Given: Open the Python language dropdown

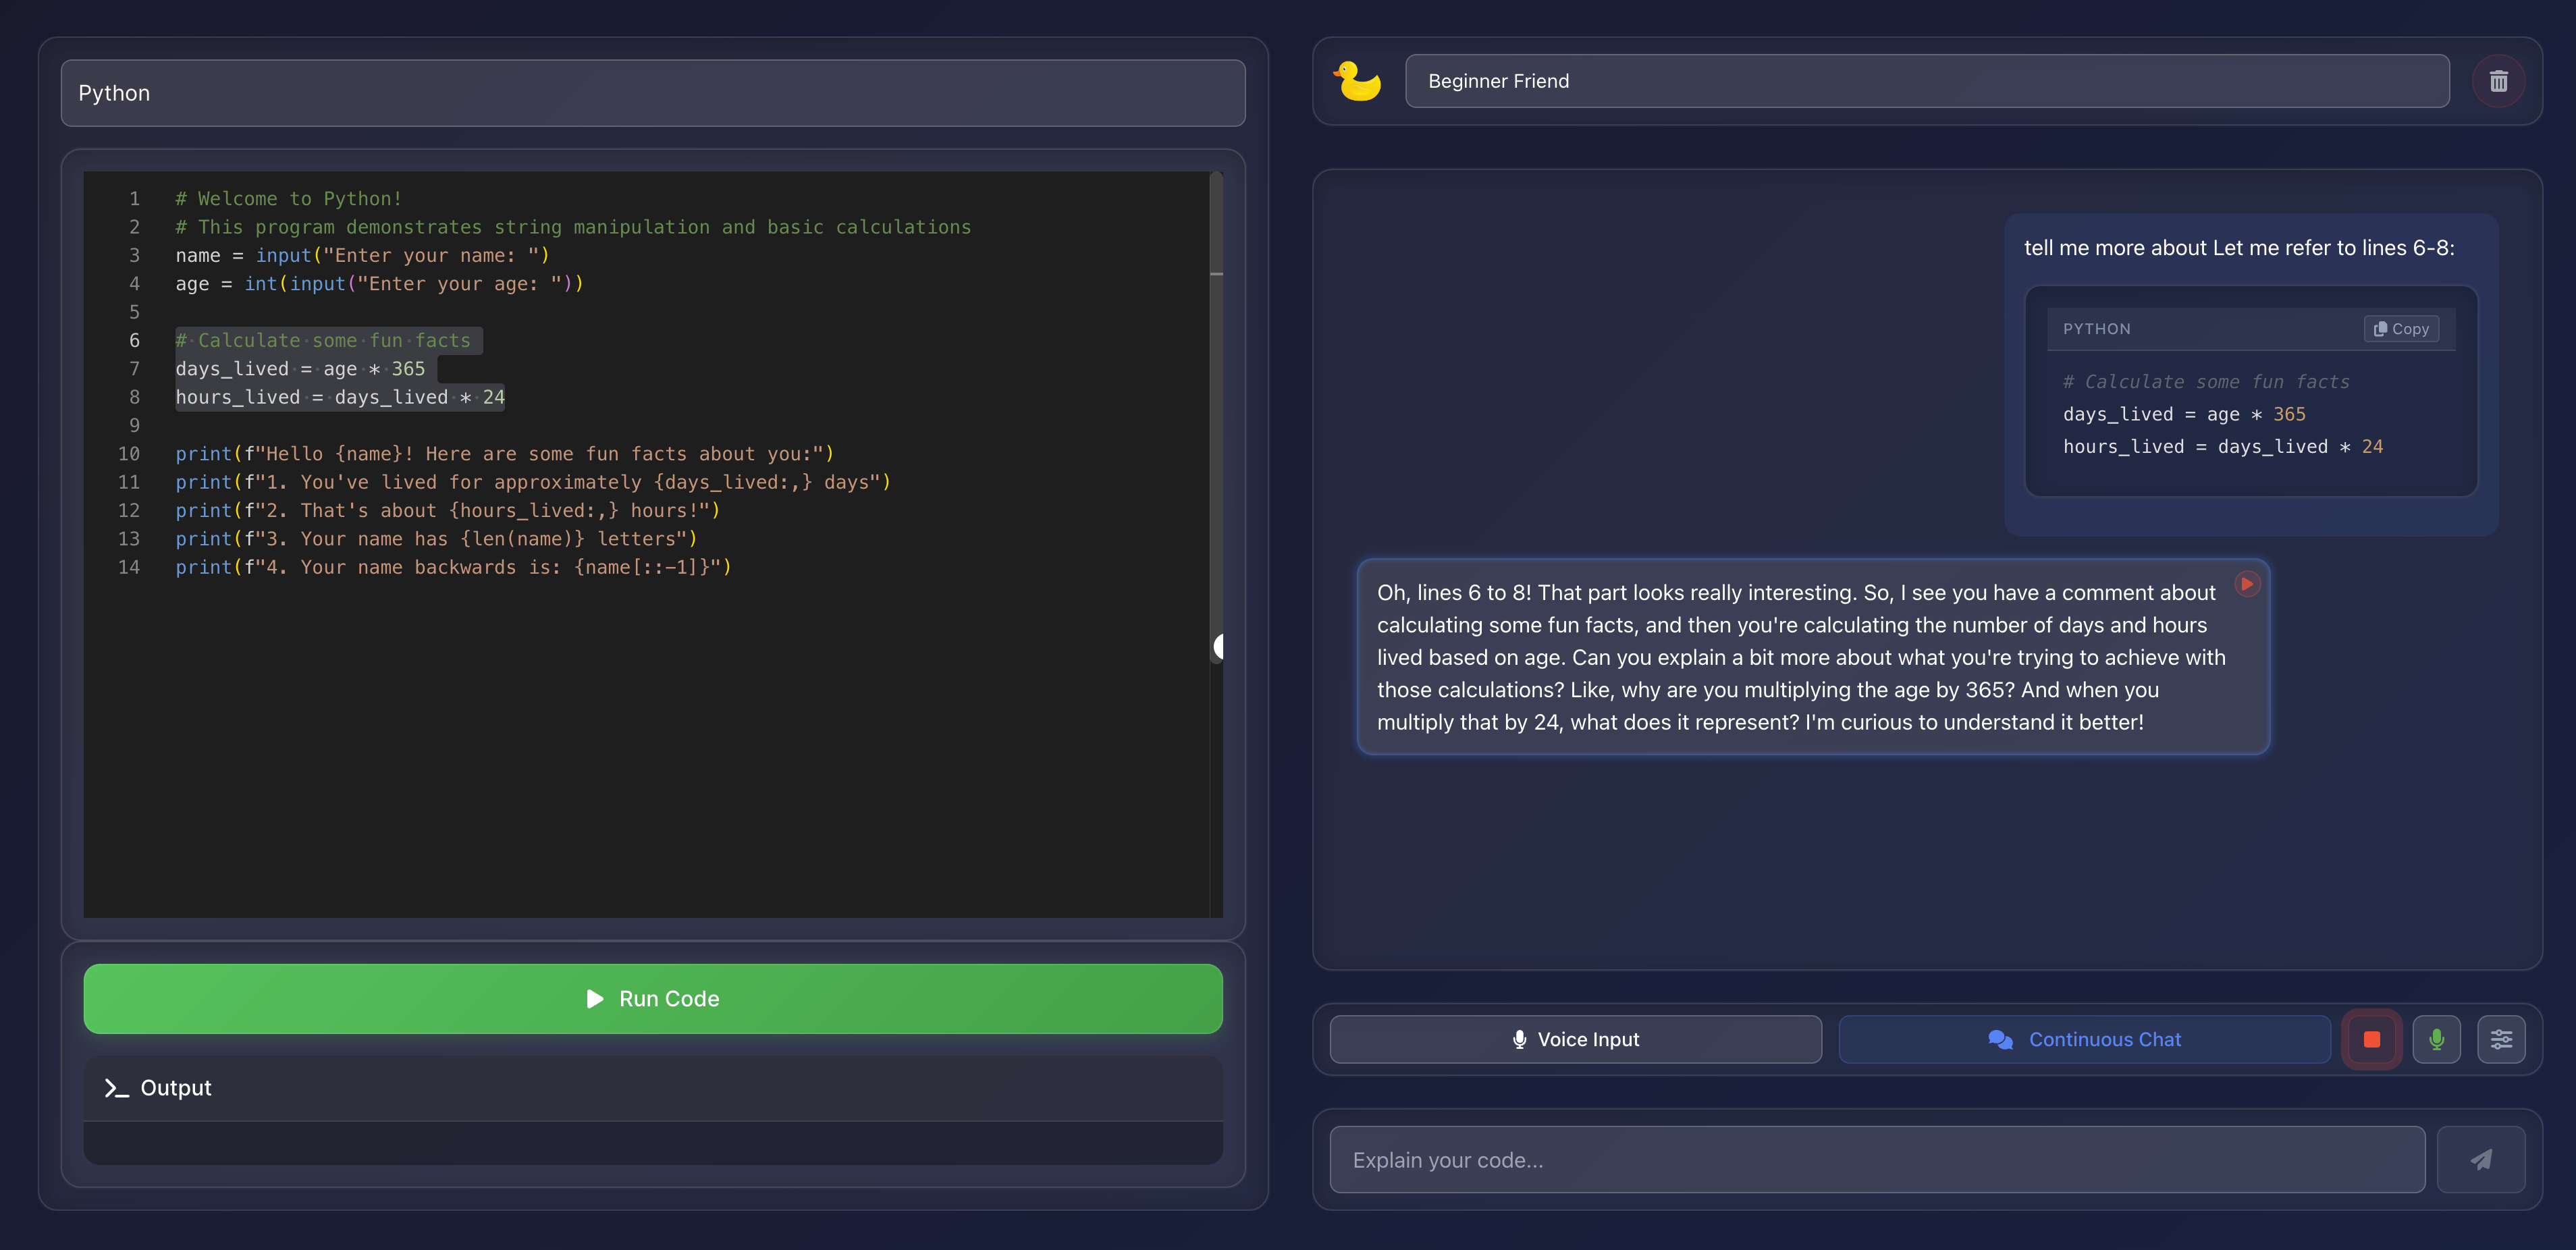Looking at the screenshot, I should coord(653,93).
